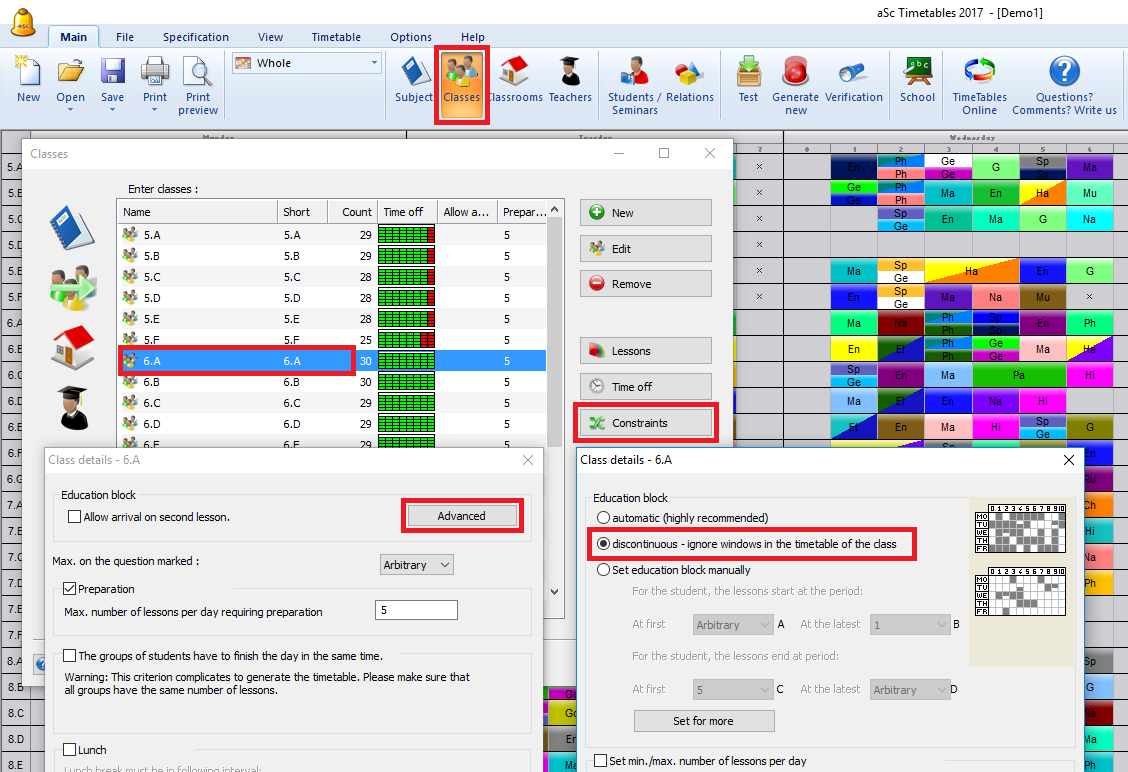Click the Relations toolbar icon
This screenshot has width=1128, height=772.
click(x=690, y=79)
